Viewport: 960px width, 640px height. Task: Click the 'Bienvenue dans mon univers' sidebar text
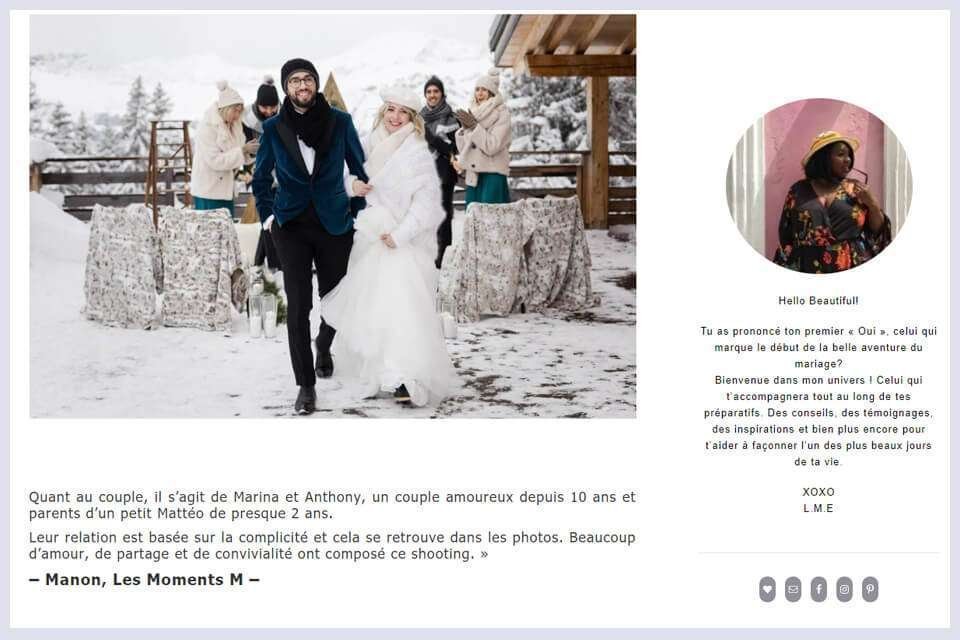tap(819, 421)
